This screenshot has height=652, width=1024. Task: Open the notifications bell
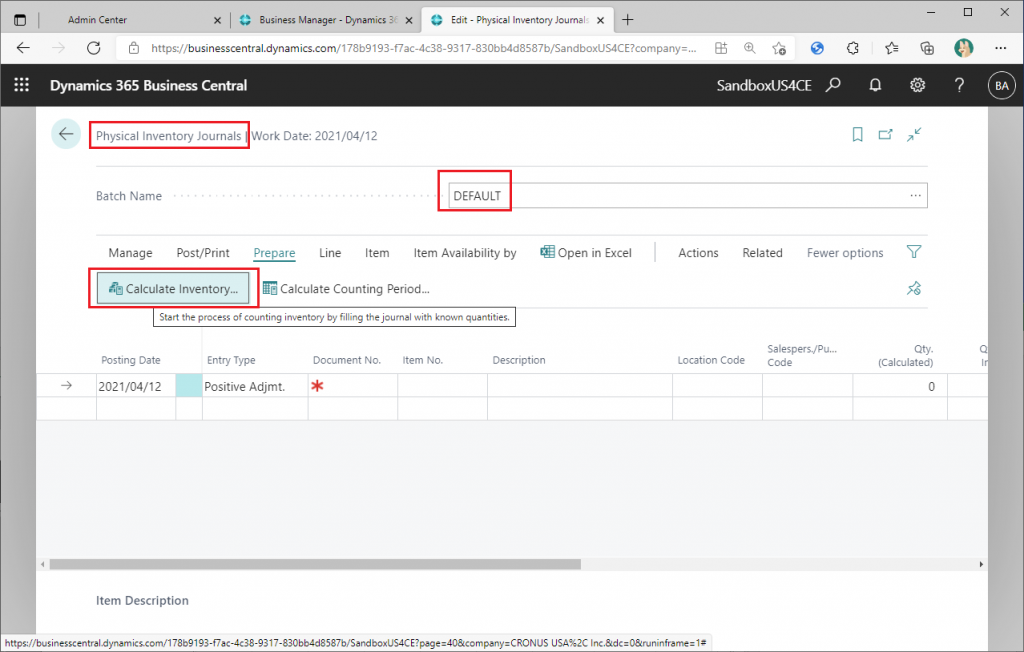click(875, 85)
